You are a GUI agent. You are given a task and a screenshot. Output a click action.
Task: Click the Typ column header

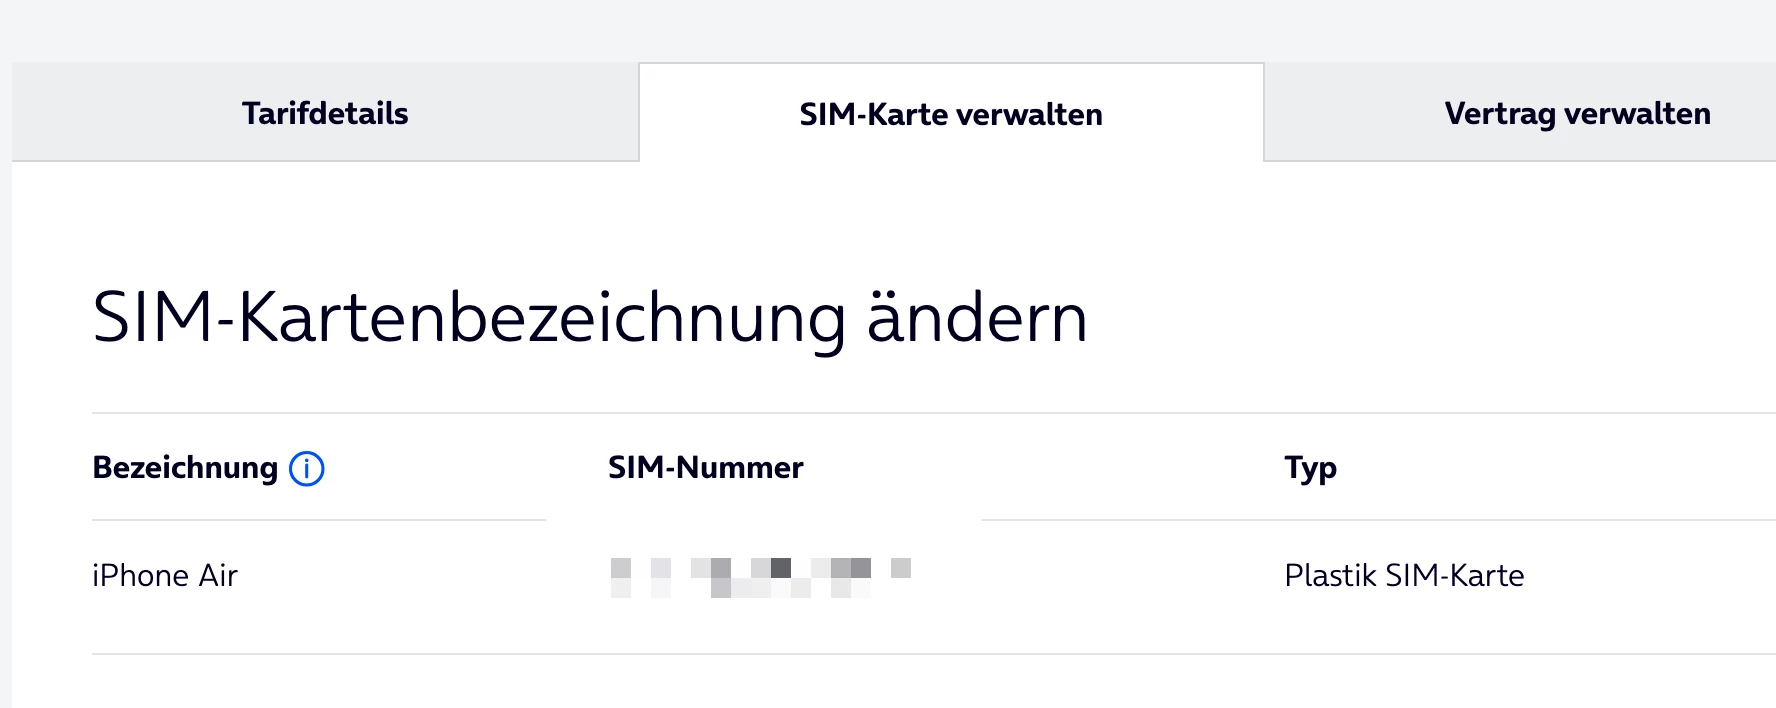pyautogui.click(x=1310, y=468)
